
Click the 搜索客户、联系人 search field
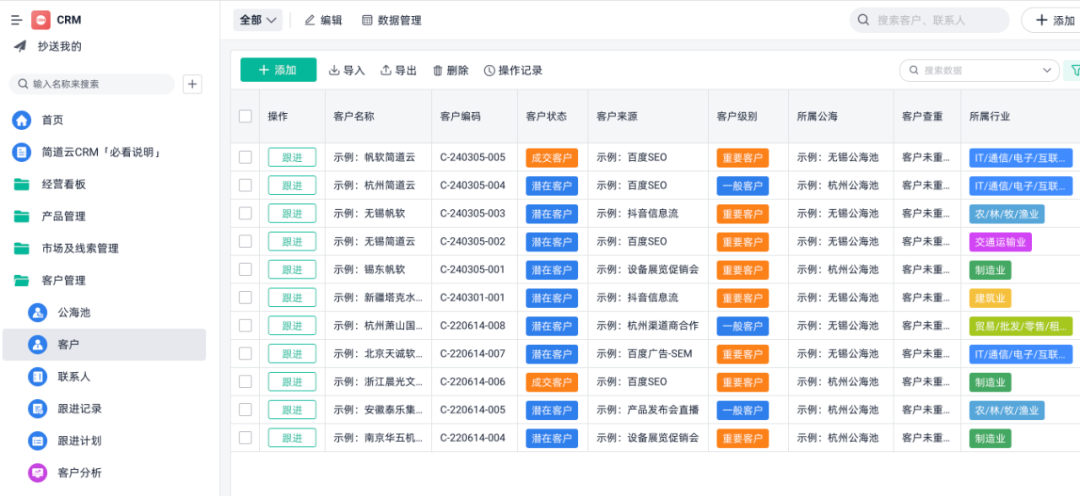(935, 20)
